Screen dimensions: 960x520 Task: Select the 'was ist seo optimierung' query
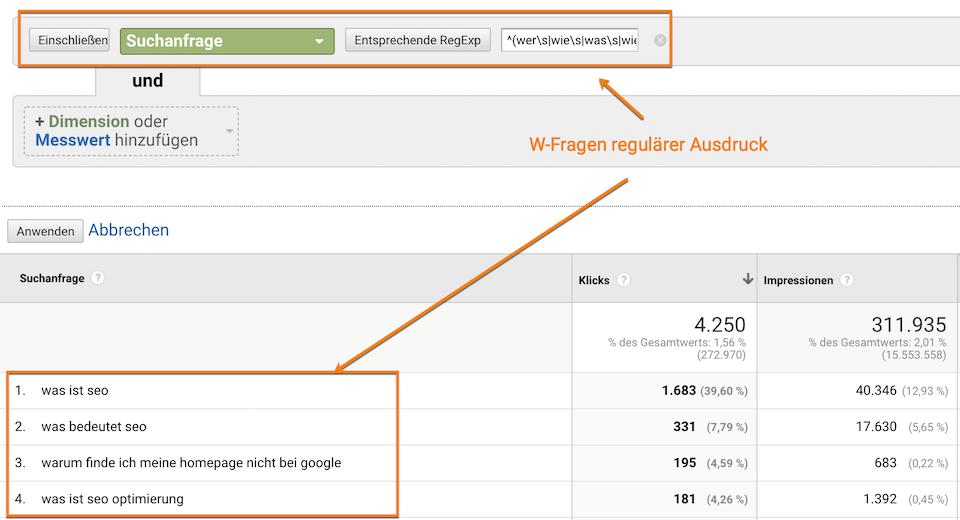[x=112, y=499]
